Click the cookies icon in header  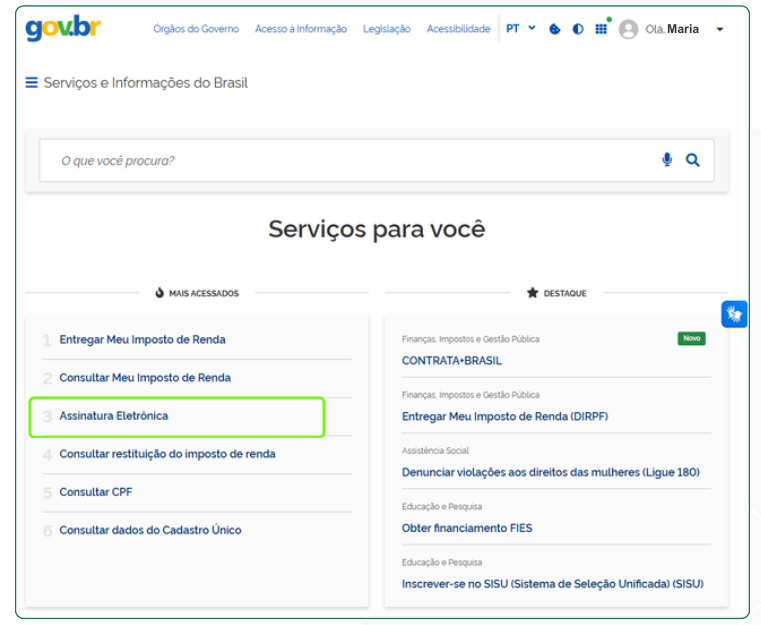(555, 29)
